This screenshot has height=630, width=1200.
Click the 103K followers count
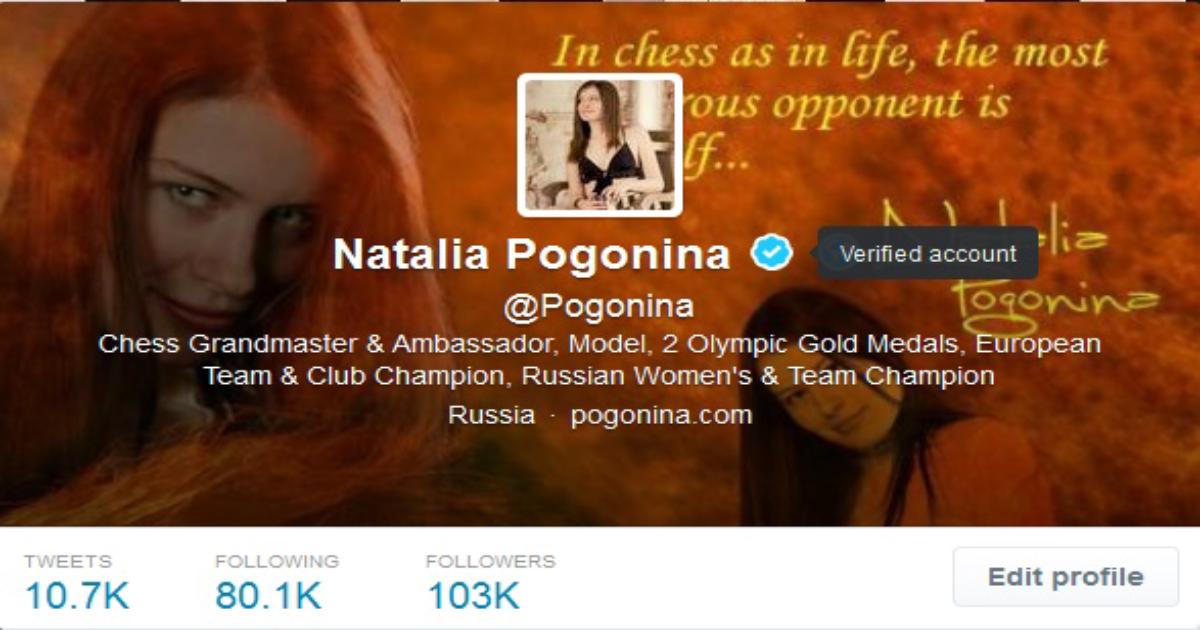coord(473,596)
